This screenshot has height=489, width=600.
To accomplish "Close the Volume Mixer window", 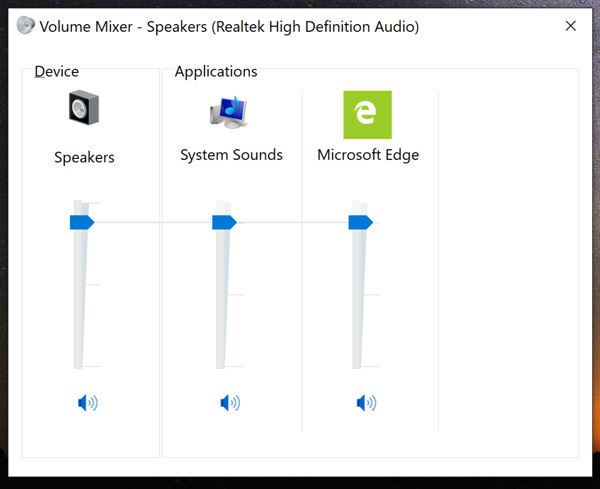I will point(570,26).
